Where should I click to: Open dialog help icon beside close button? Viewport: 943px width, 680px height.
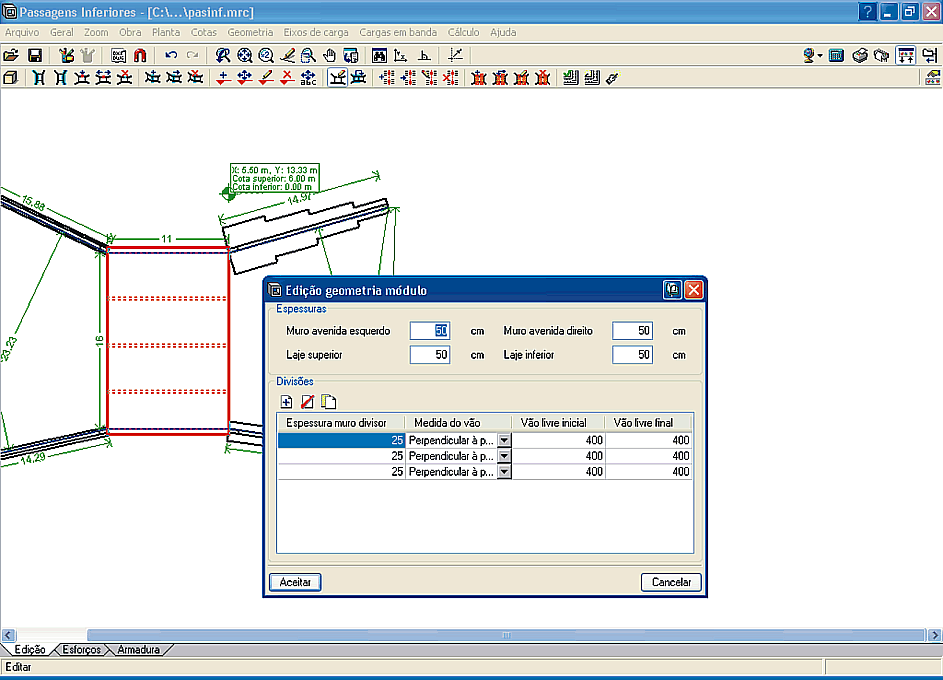[673, 290]
